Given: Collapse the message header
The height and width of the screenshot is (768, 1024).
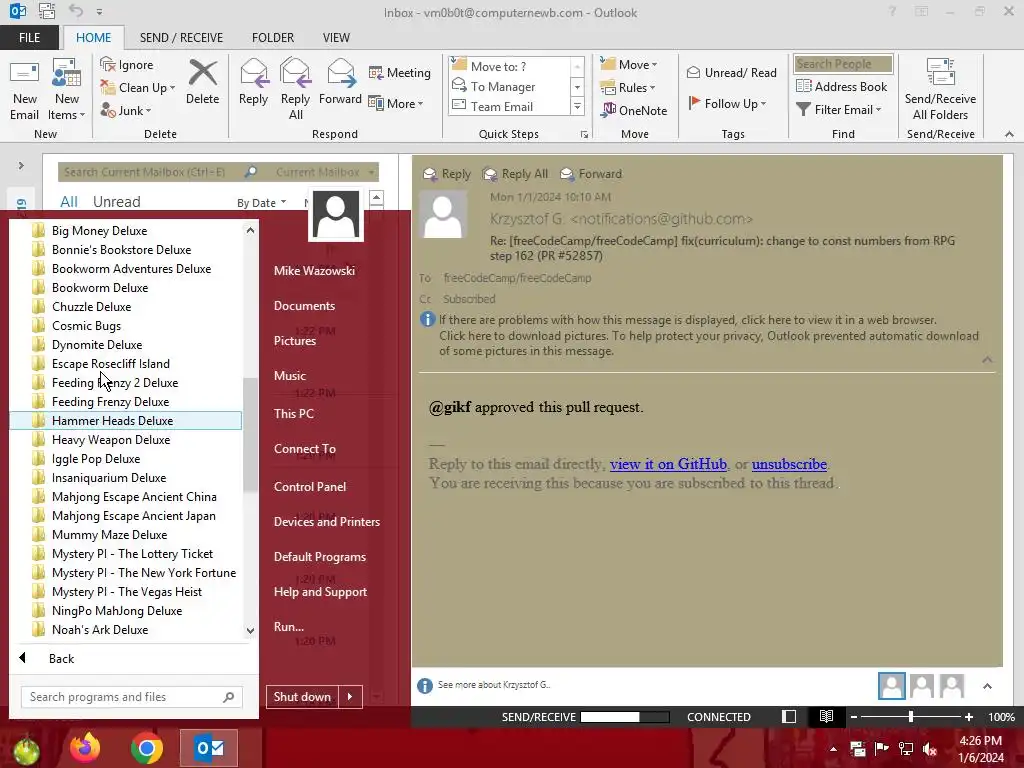Looking at the screenshot, I should tap(987, 360).
